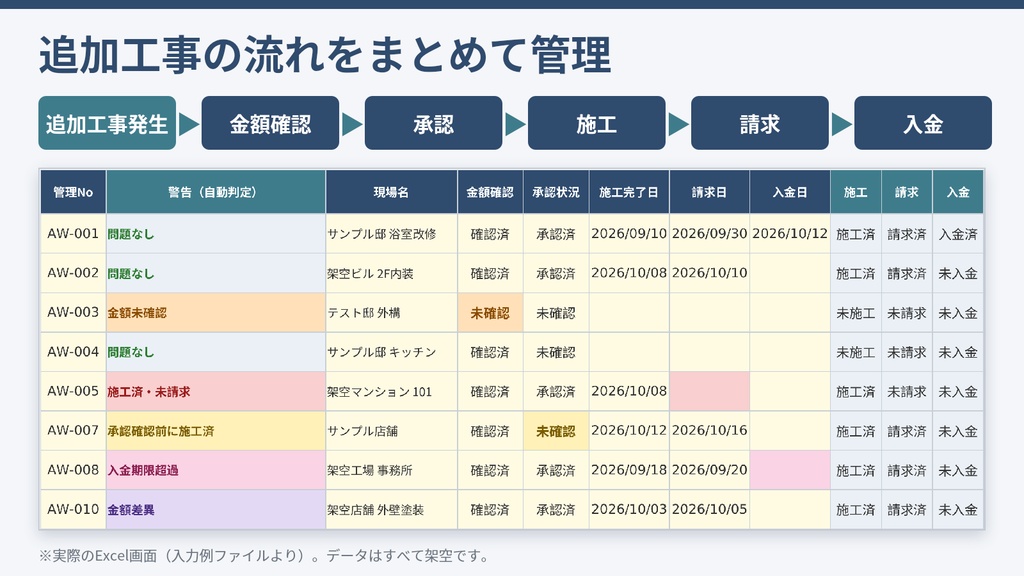1024x576 pixels.
Task: Click the 施工 step box in the flow
Action: 597,123
